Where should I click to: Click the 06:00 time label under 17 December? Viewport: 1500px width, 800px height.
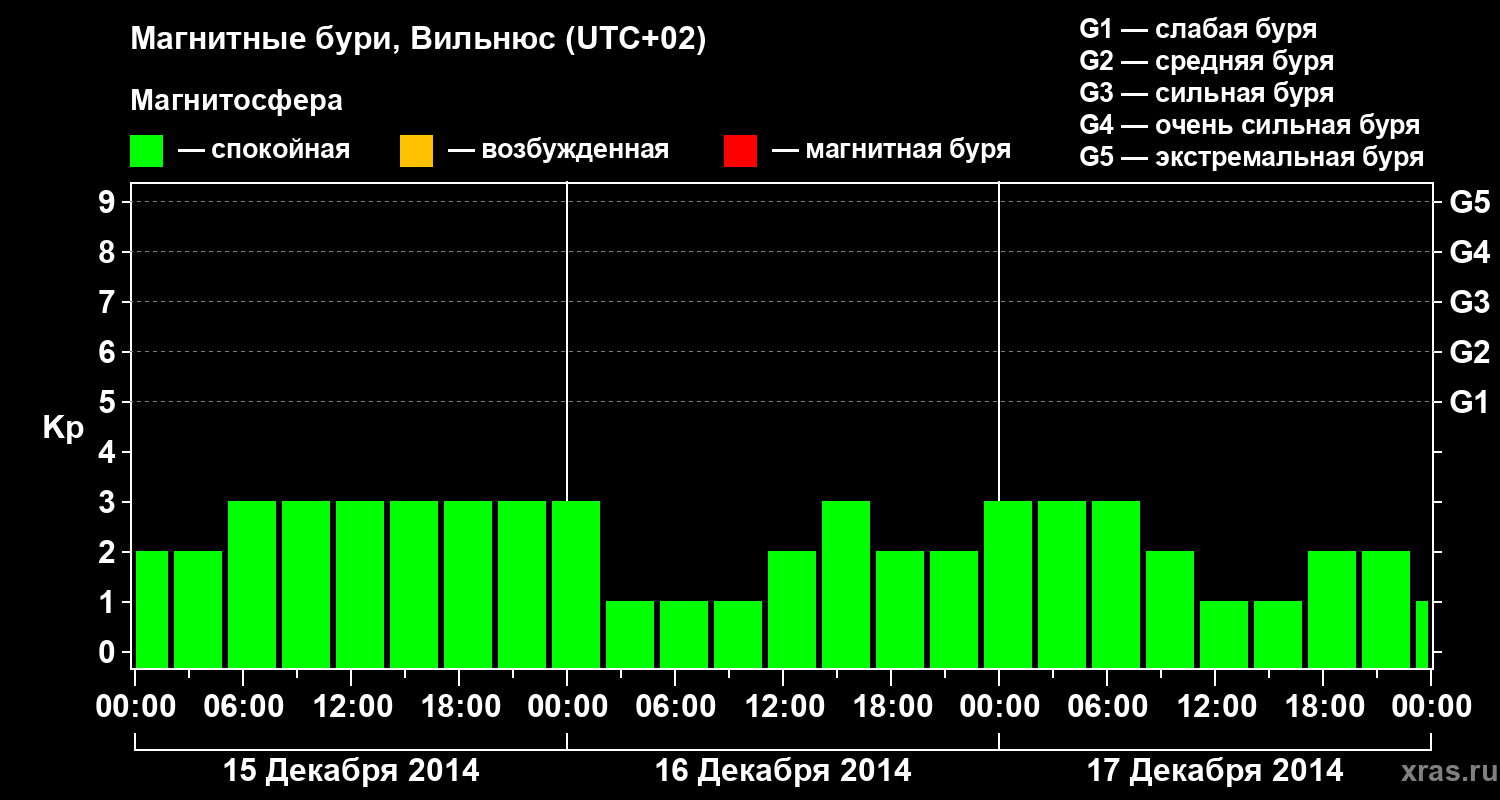(x=1108, y=707)
